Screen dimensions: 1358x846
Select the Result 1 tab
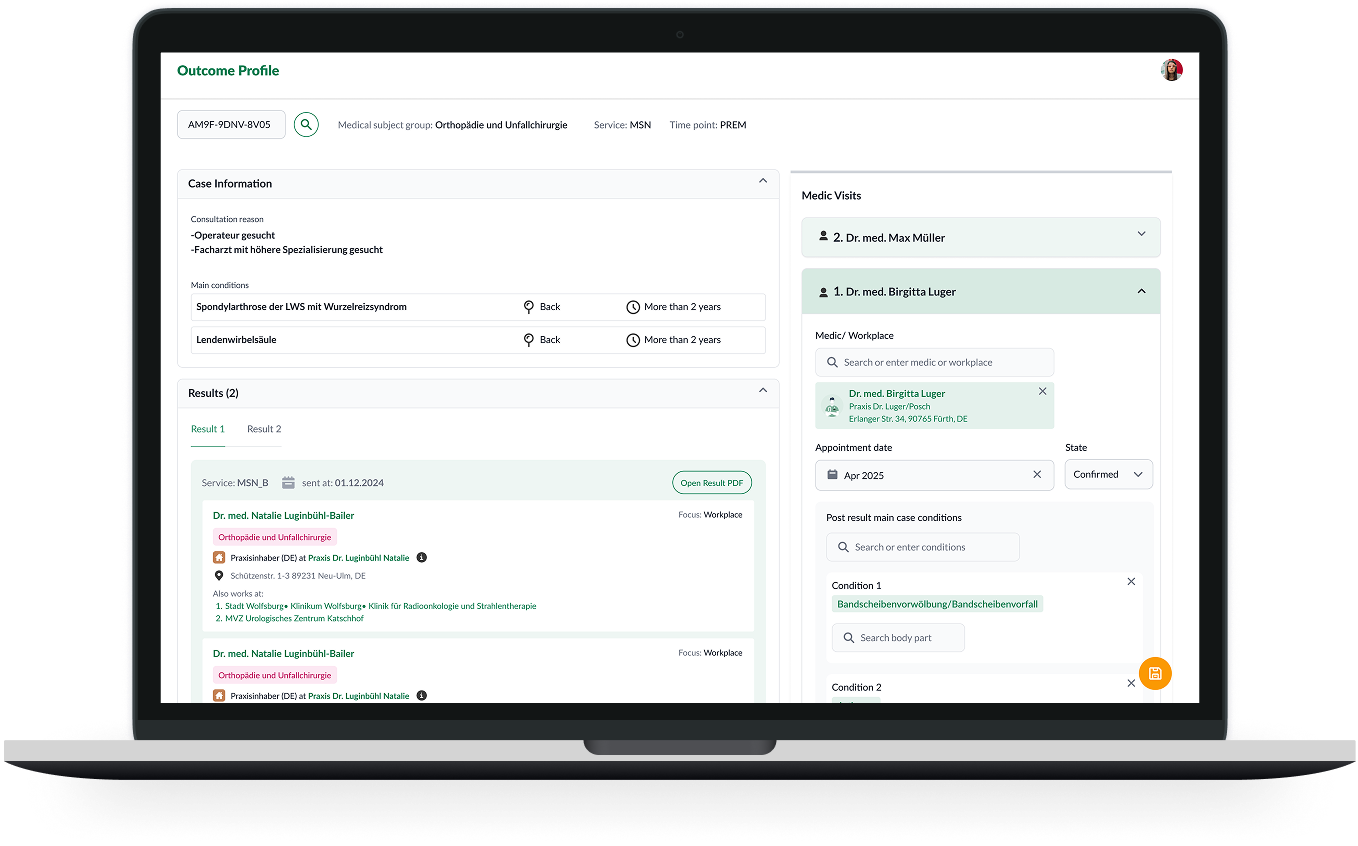click(x=208, y=429)
